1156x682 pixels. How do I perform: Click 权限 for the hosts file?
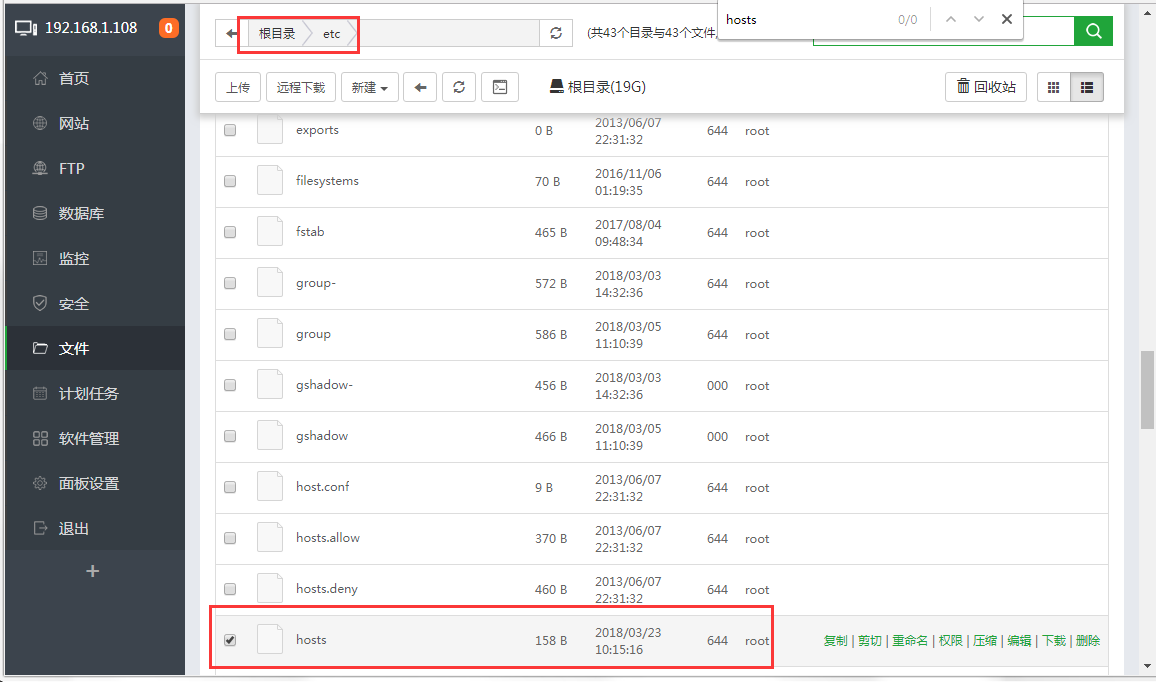(950, 641)
